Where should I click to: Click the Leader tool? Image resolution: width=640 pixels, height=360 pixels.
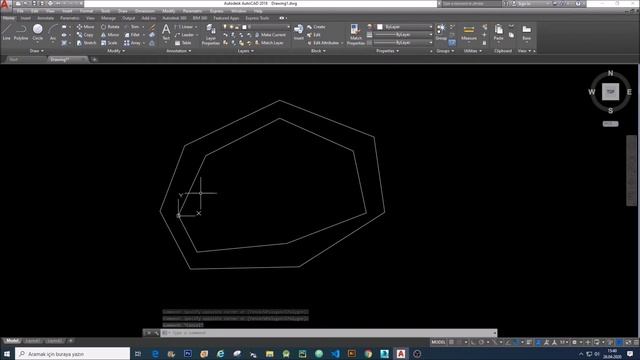pyautogui.click(x=184, y=35)
